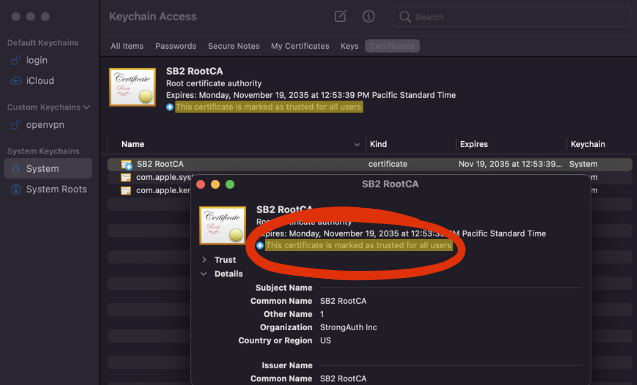The width and height of the screenshot is (637, 385).
Task: Click the Name column sort chevron
Action: click(357, 145)
